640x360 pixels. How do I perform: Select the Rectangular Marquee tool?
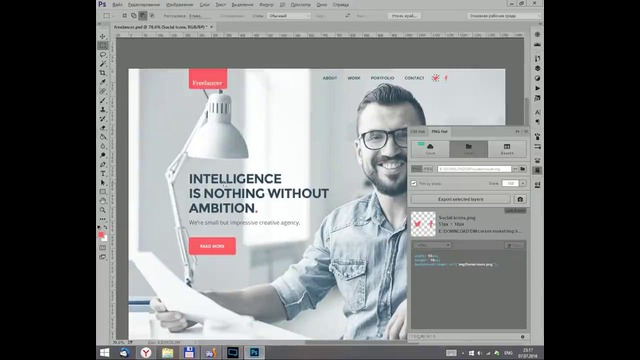tap(103, 45)
